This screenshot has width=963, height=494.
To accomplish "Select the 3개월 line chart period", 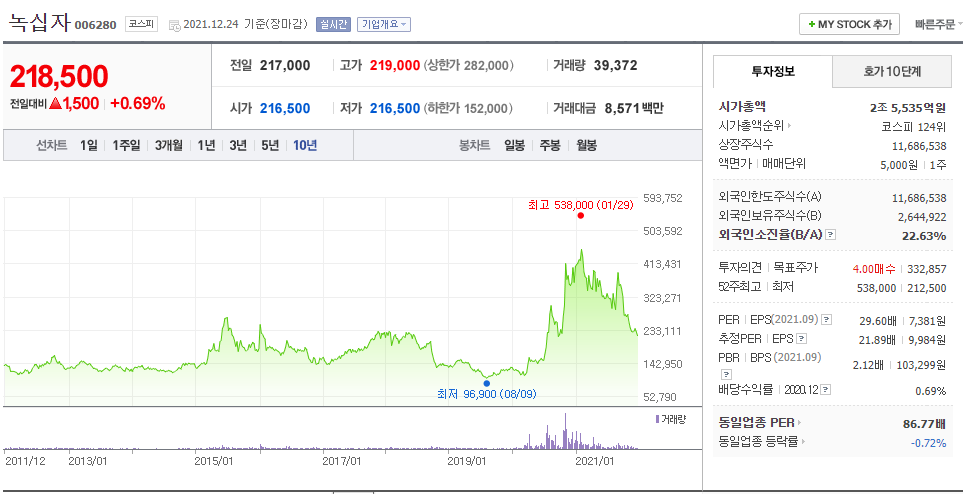I will click(x=168, y=146).
